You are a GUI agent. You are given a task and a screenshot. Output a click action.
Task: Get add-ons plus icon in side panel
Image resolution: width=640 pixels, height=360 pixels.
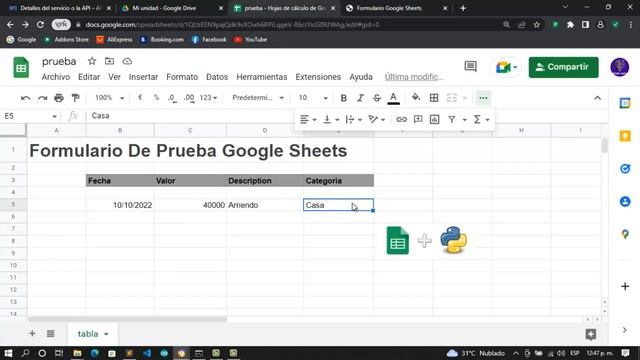coord(625,286)
